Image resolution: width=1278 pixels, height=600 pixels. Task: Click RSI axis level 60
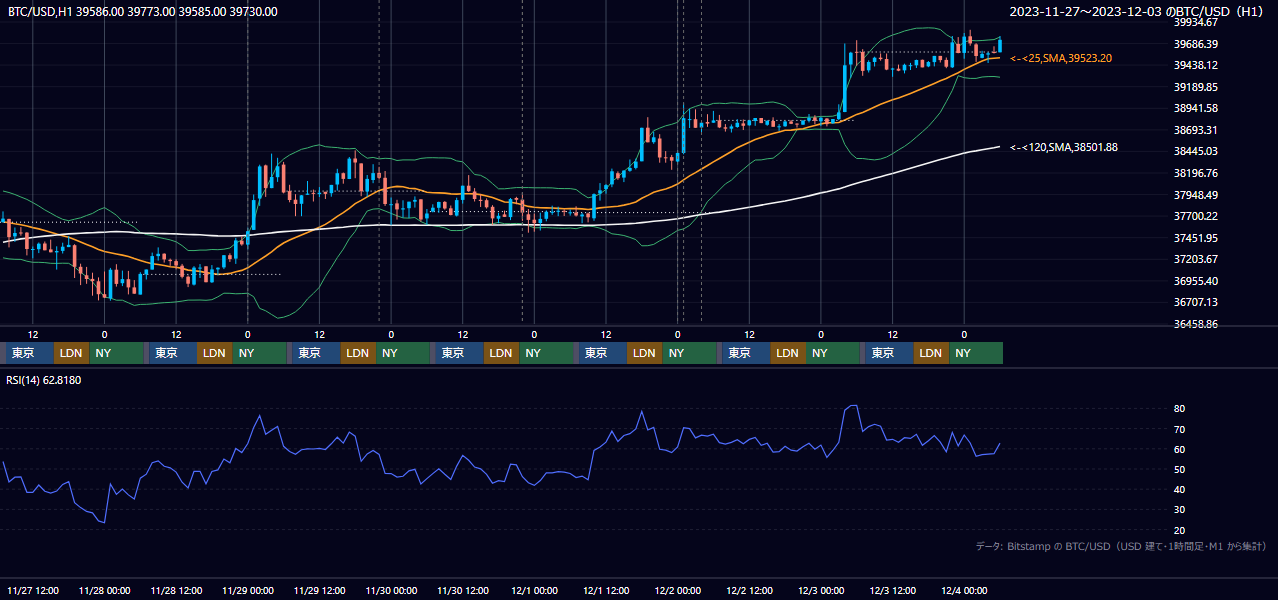(1179, 449)
